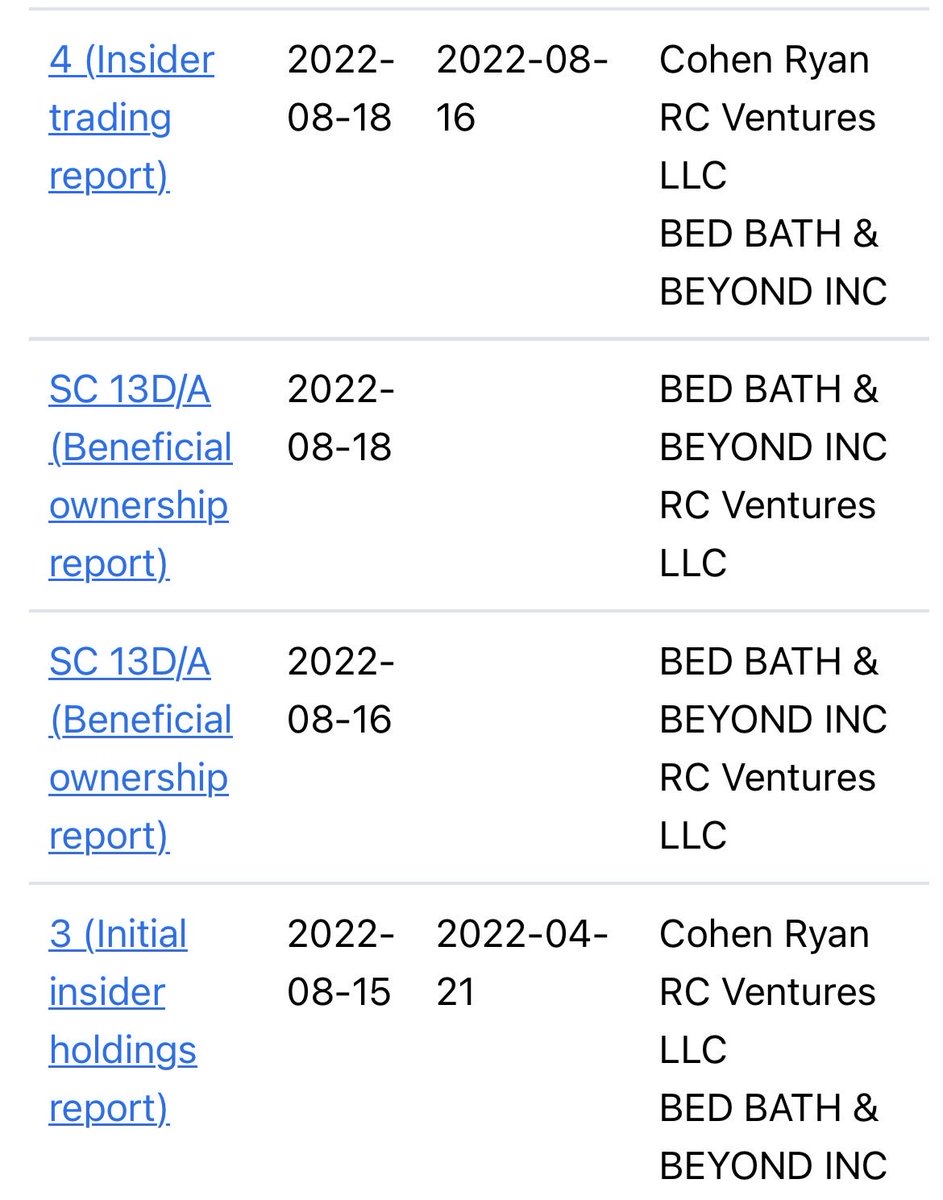Click BED BATH & BEYOND INC in first SC 13D/A row
The width and height of the screenshot is (943, 1200).
[773, 418]
